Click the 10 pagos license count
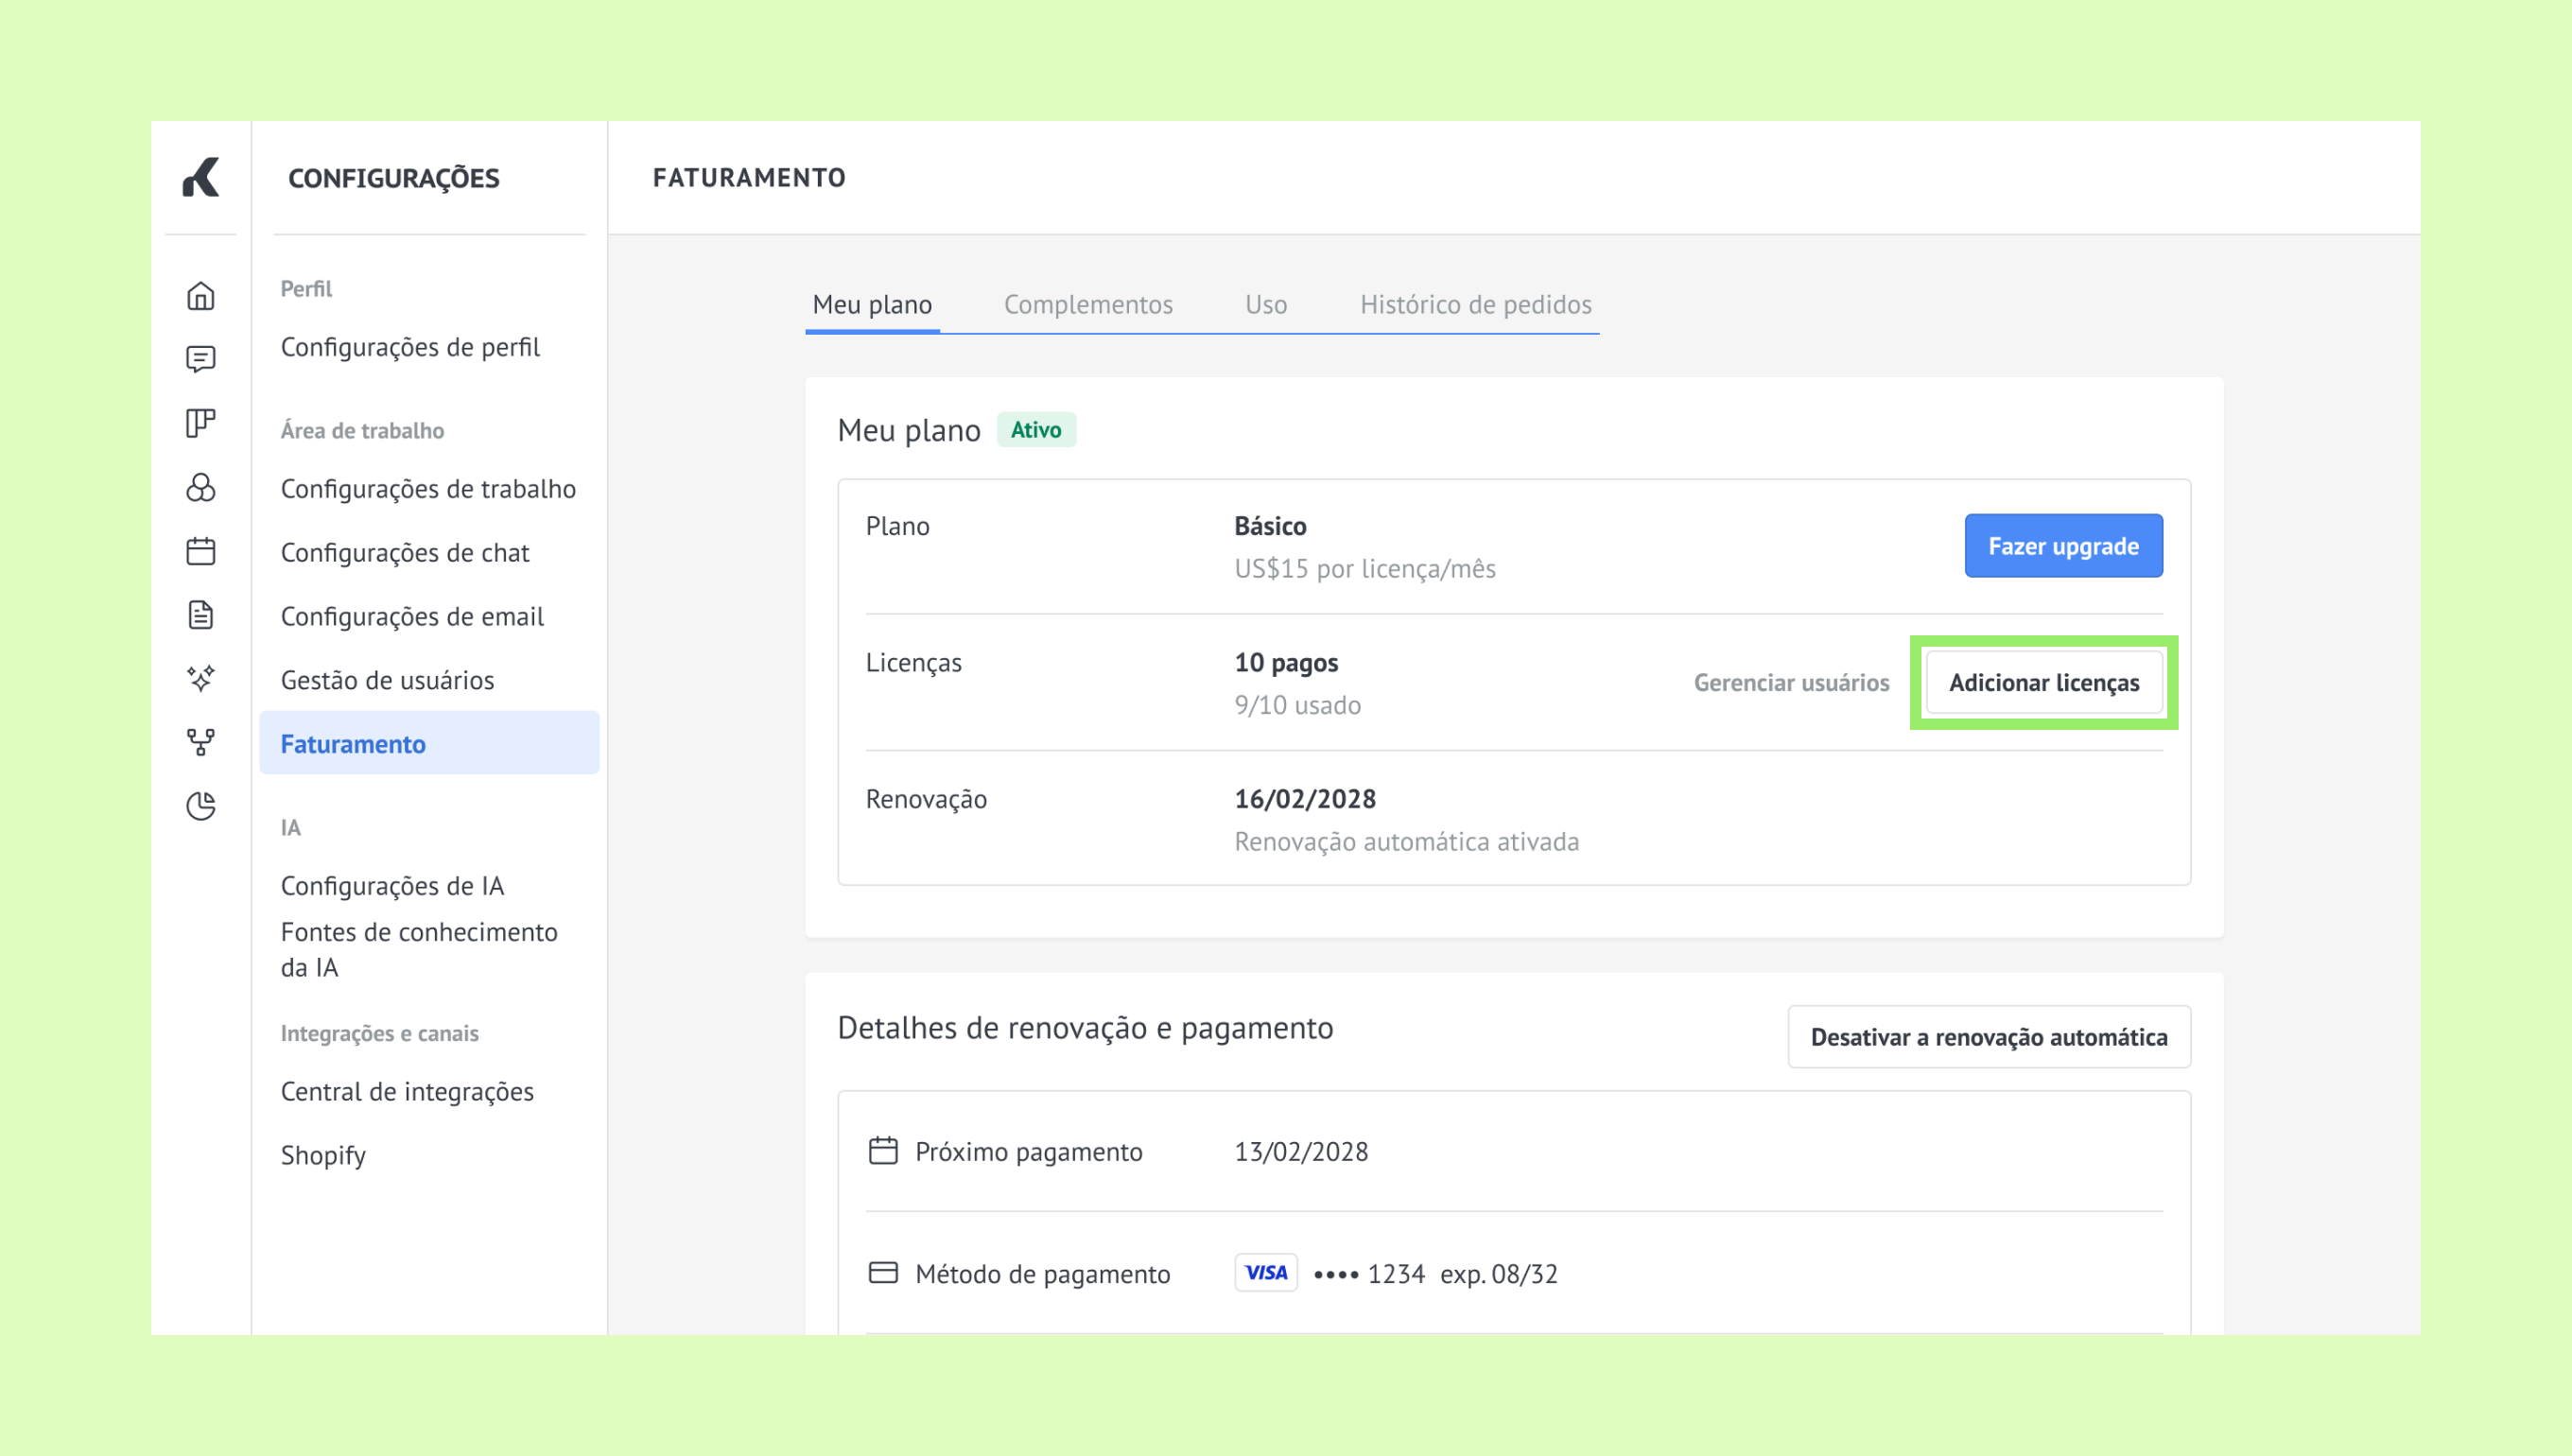2572x1456 pixels. pyautogui.click(x=1286, y=663)
